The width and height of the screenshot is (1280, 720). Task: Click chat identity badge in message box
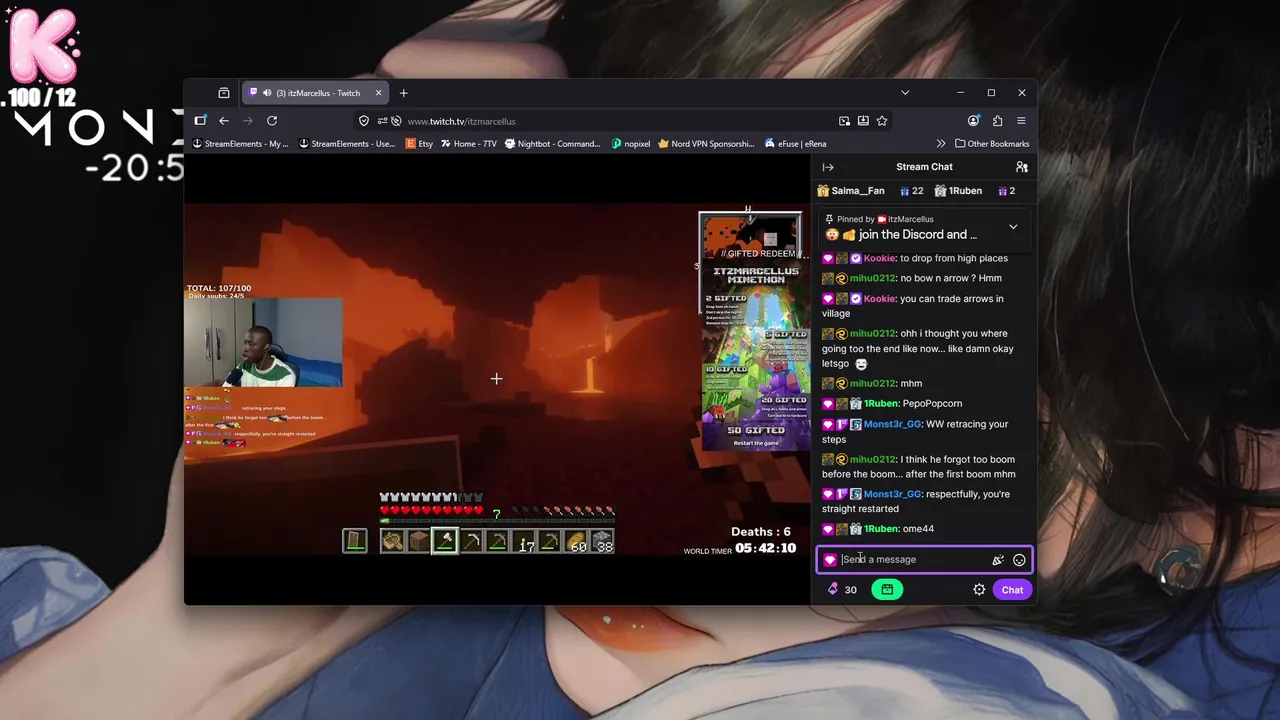(830, 560)
